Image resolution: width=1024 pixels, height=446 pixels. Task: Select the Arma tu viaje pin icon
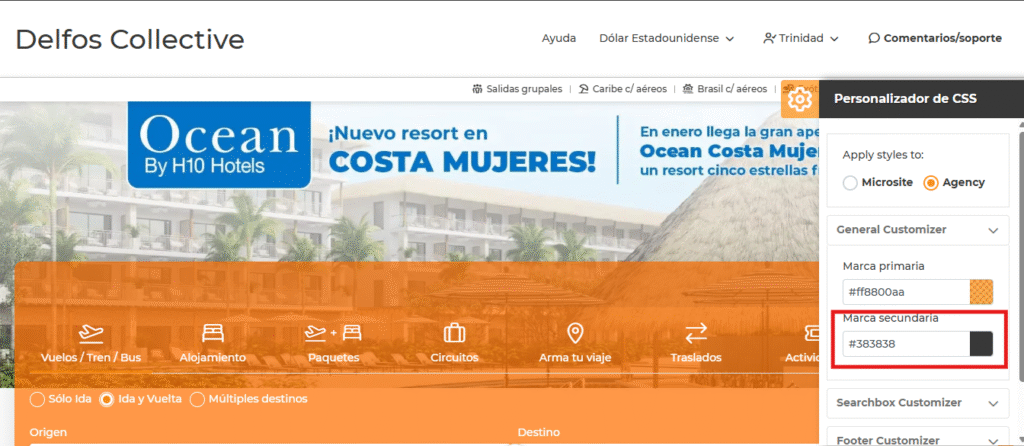click(575, 332)
